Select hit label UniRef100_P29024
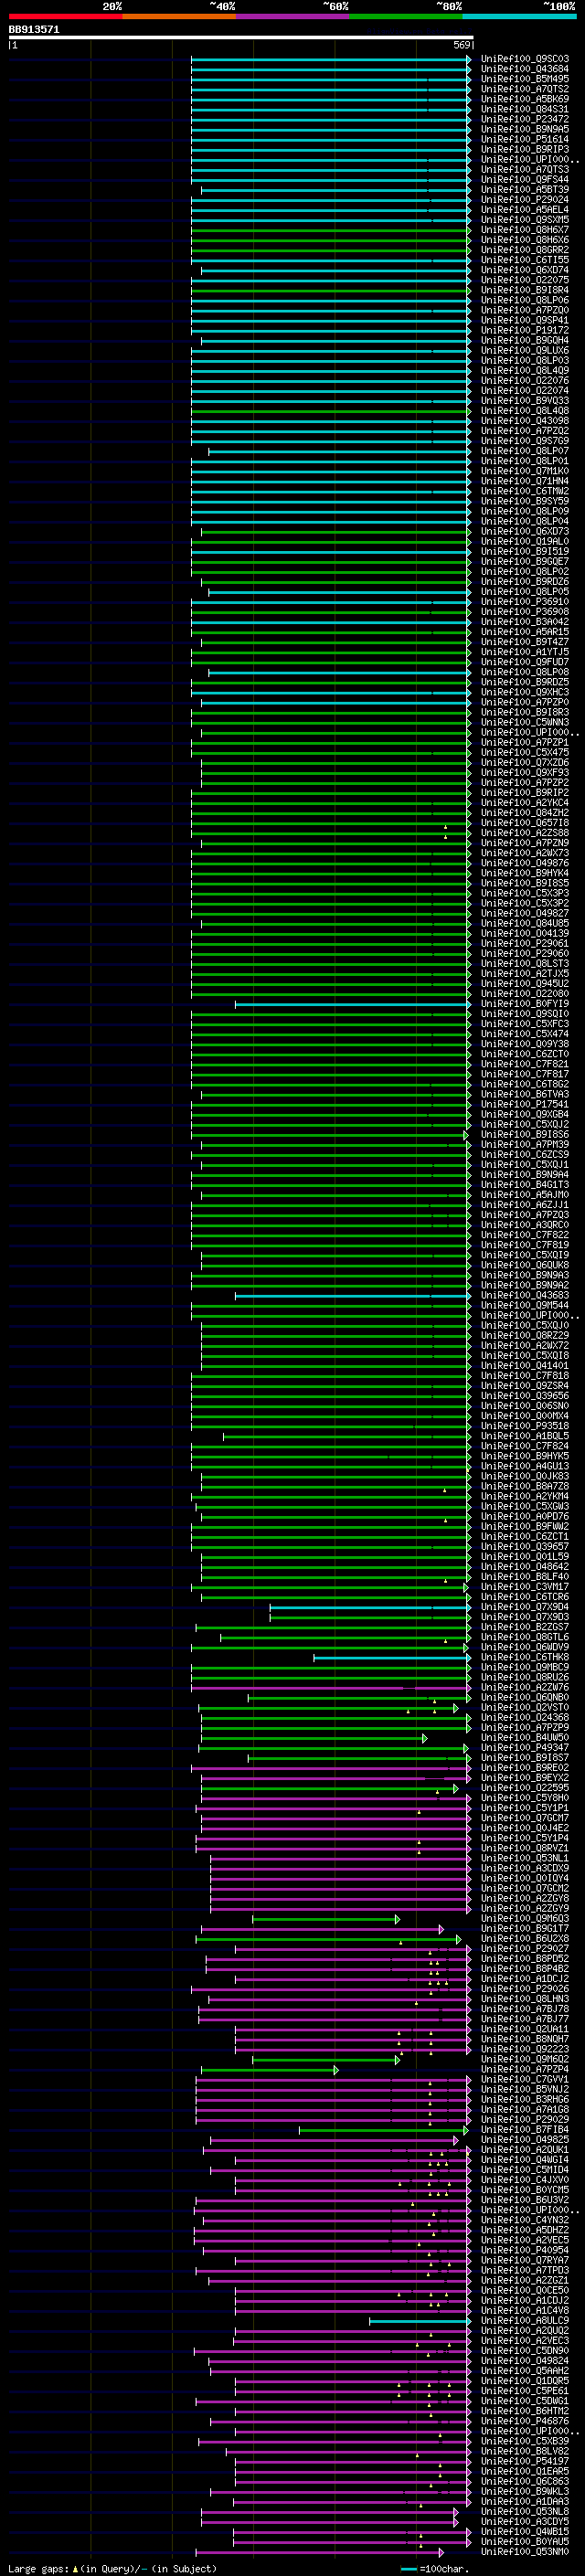The width and height of the screenshot is (585, 2576). (x=525, y=200)
